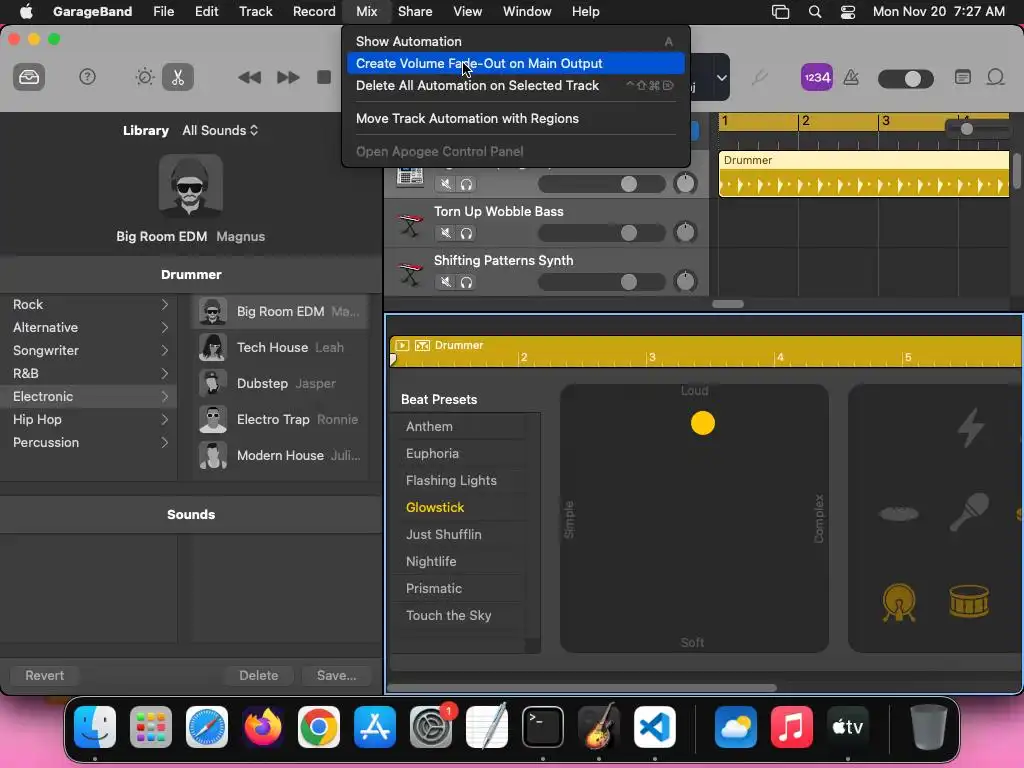Open GarageBand guitar icon in Dock
The height and width of the screenshot is (768, 1024).
[598, 727]
